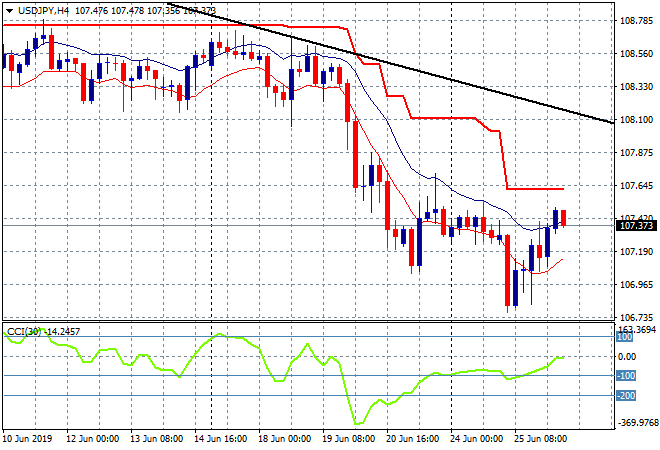Click the 107.875 price scale value

pyautogui.click(x=637, y=153)
